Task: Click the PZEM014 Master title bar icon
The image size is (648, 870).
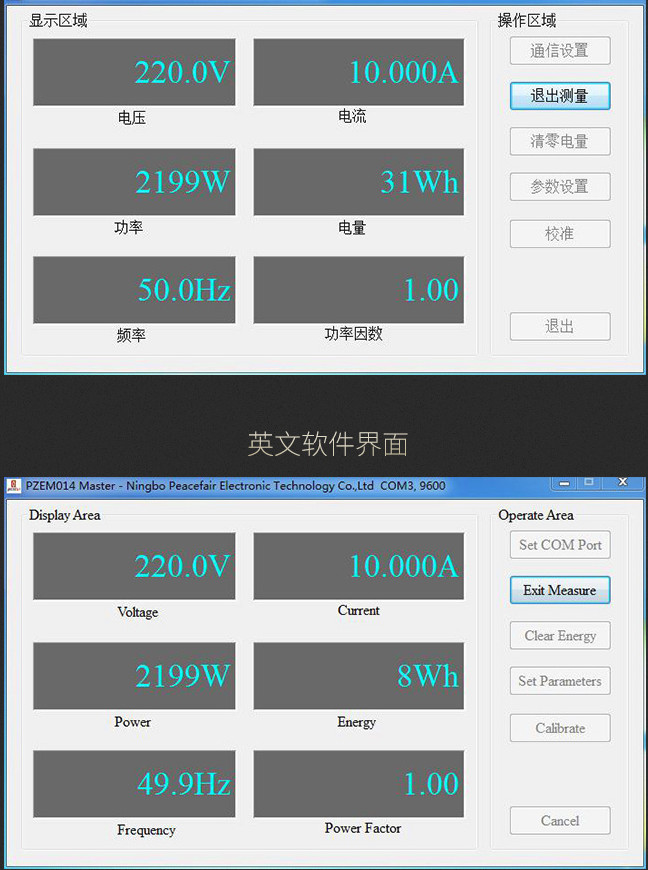Action: (x=14, y=486)
